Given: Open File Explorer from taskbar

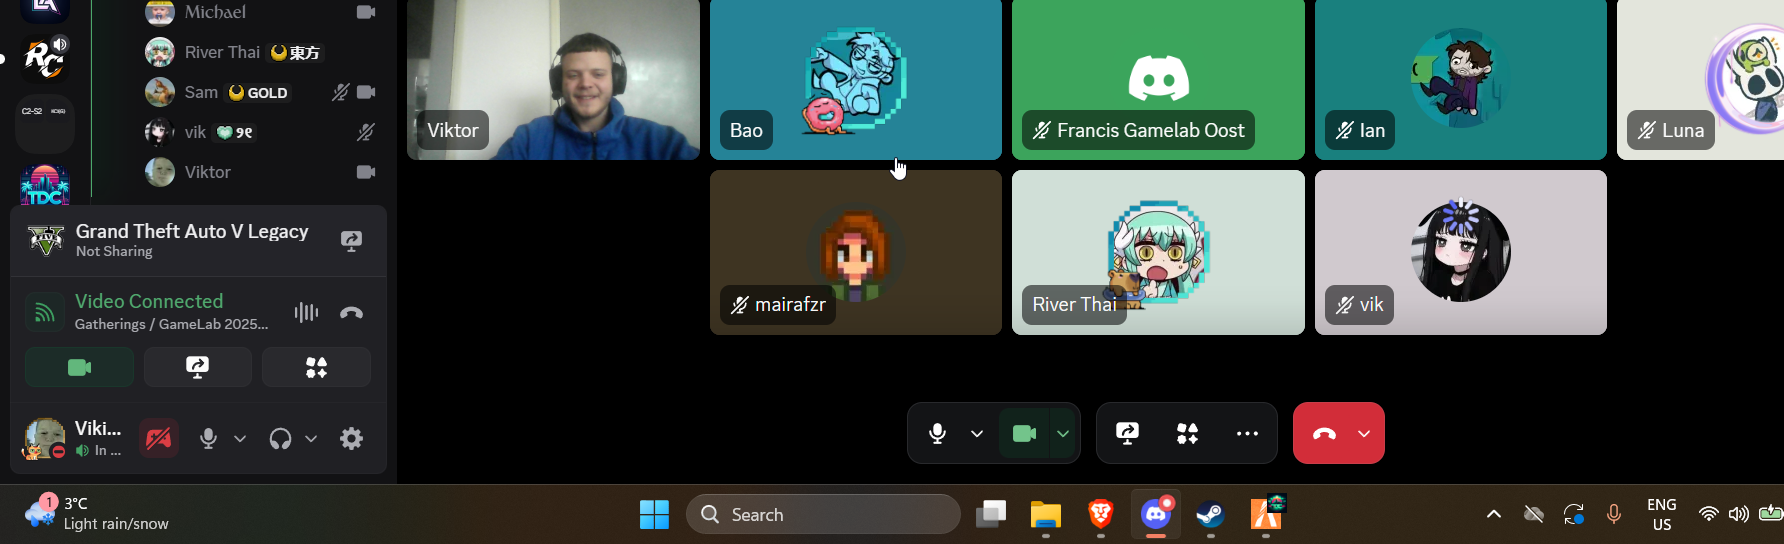Looking at the screenshot, I should click(x=1046, y=514).
